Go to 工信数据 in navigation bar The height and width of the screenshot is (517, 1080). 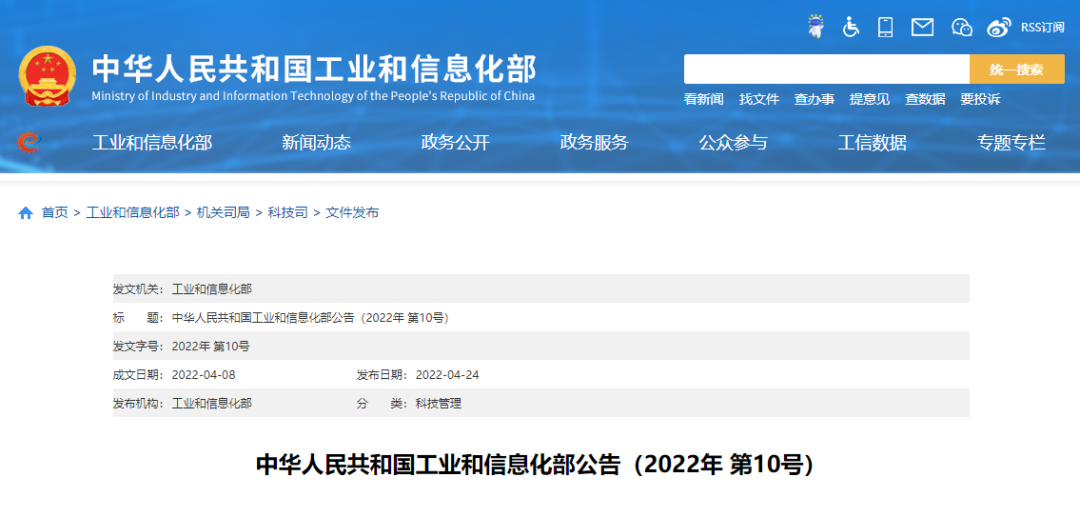coord(872,142)
